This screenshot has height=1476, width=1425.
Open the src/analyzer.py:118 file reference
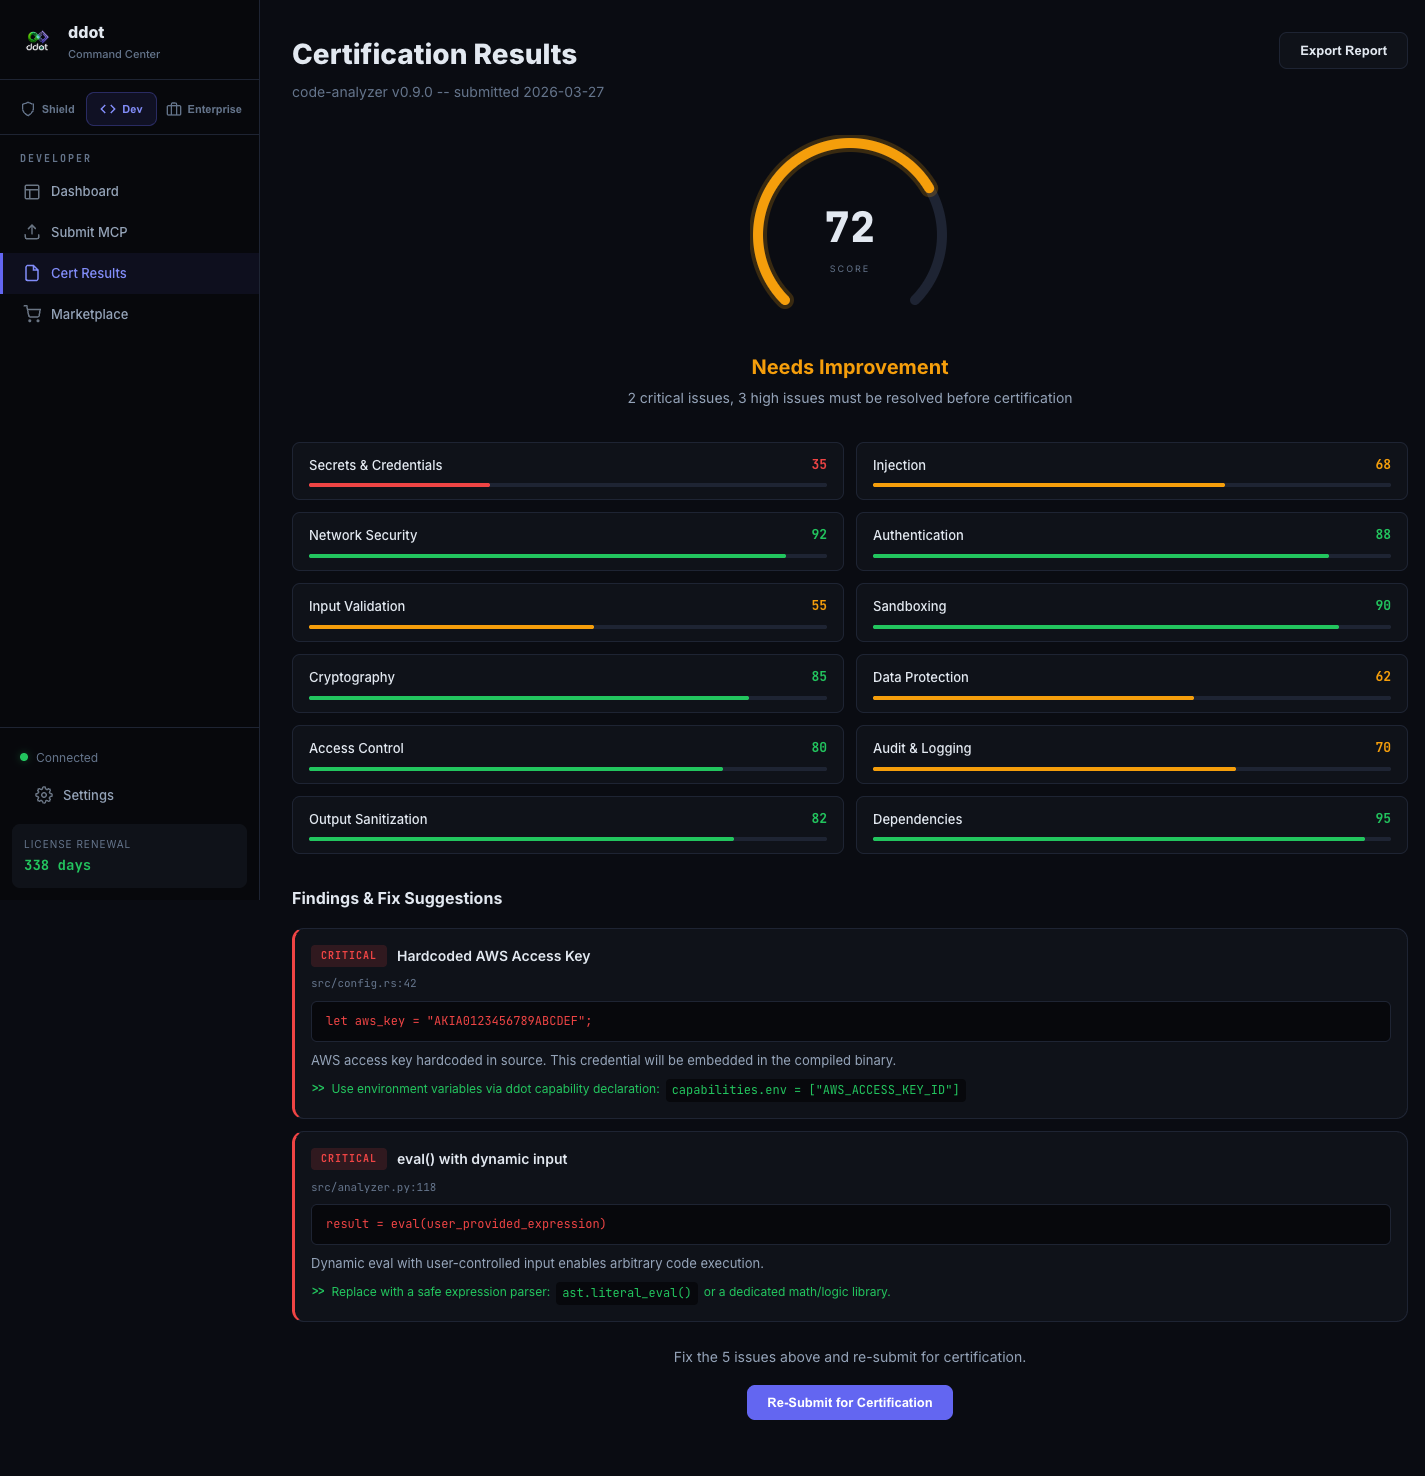pyautogui.click(x=374, y=1187)
